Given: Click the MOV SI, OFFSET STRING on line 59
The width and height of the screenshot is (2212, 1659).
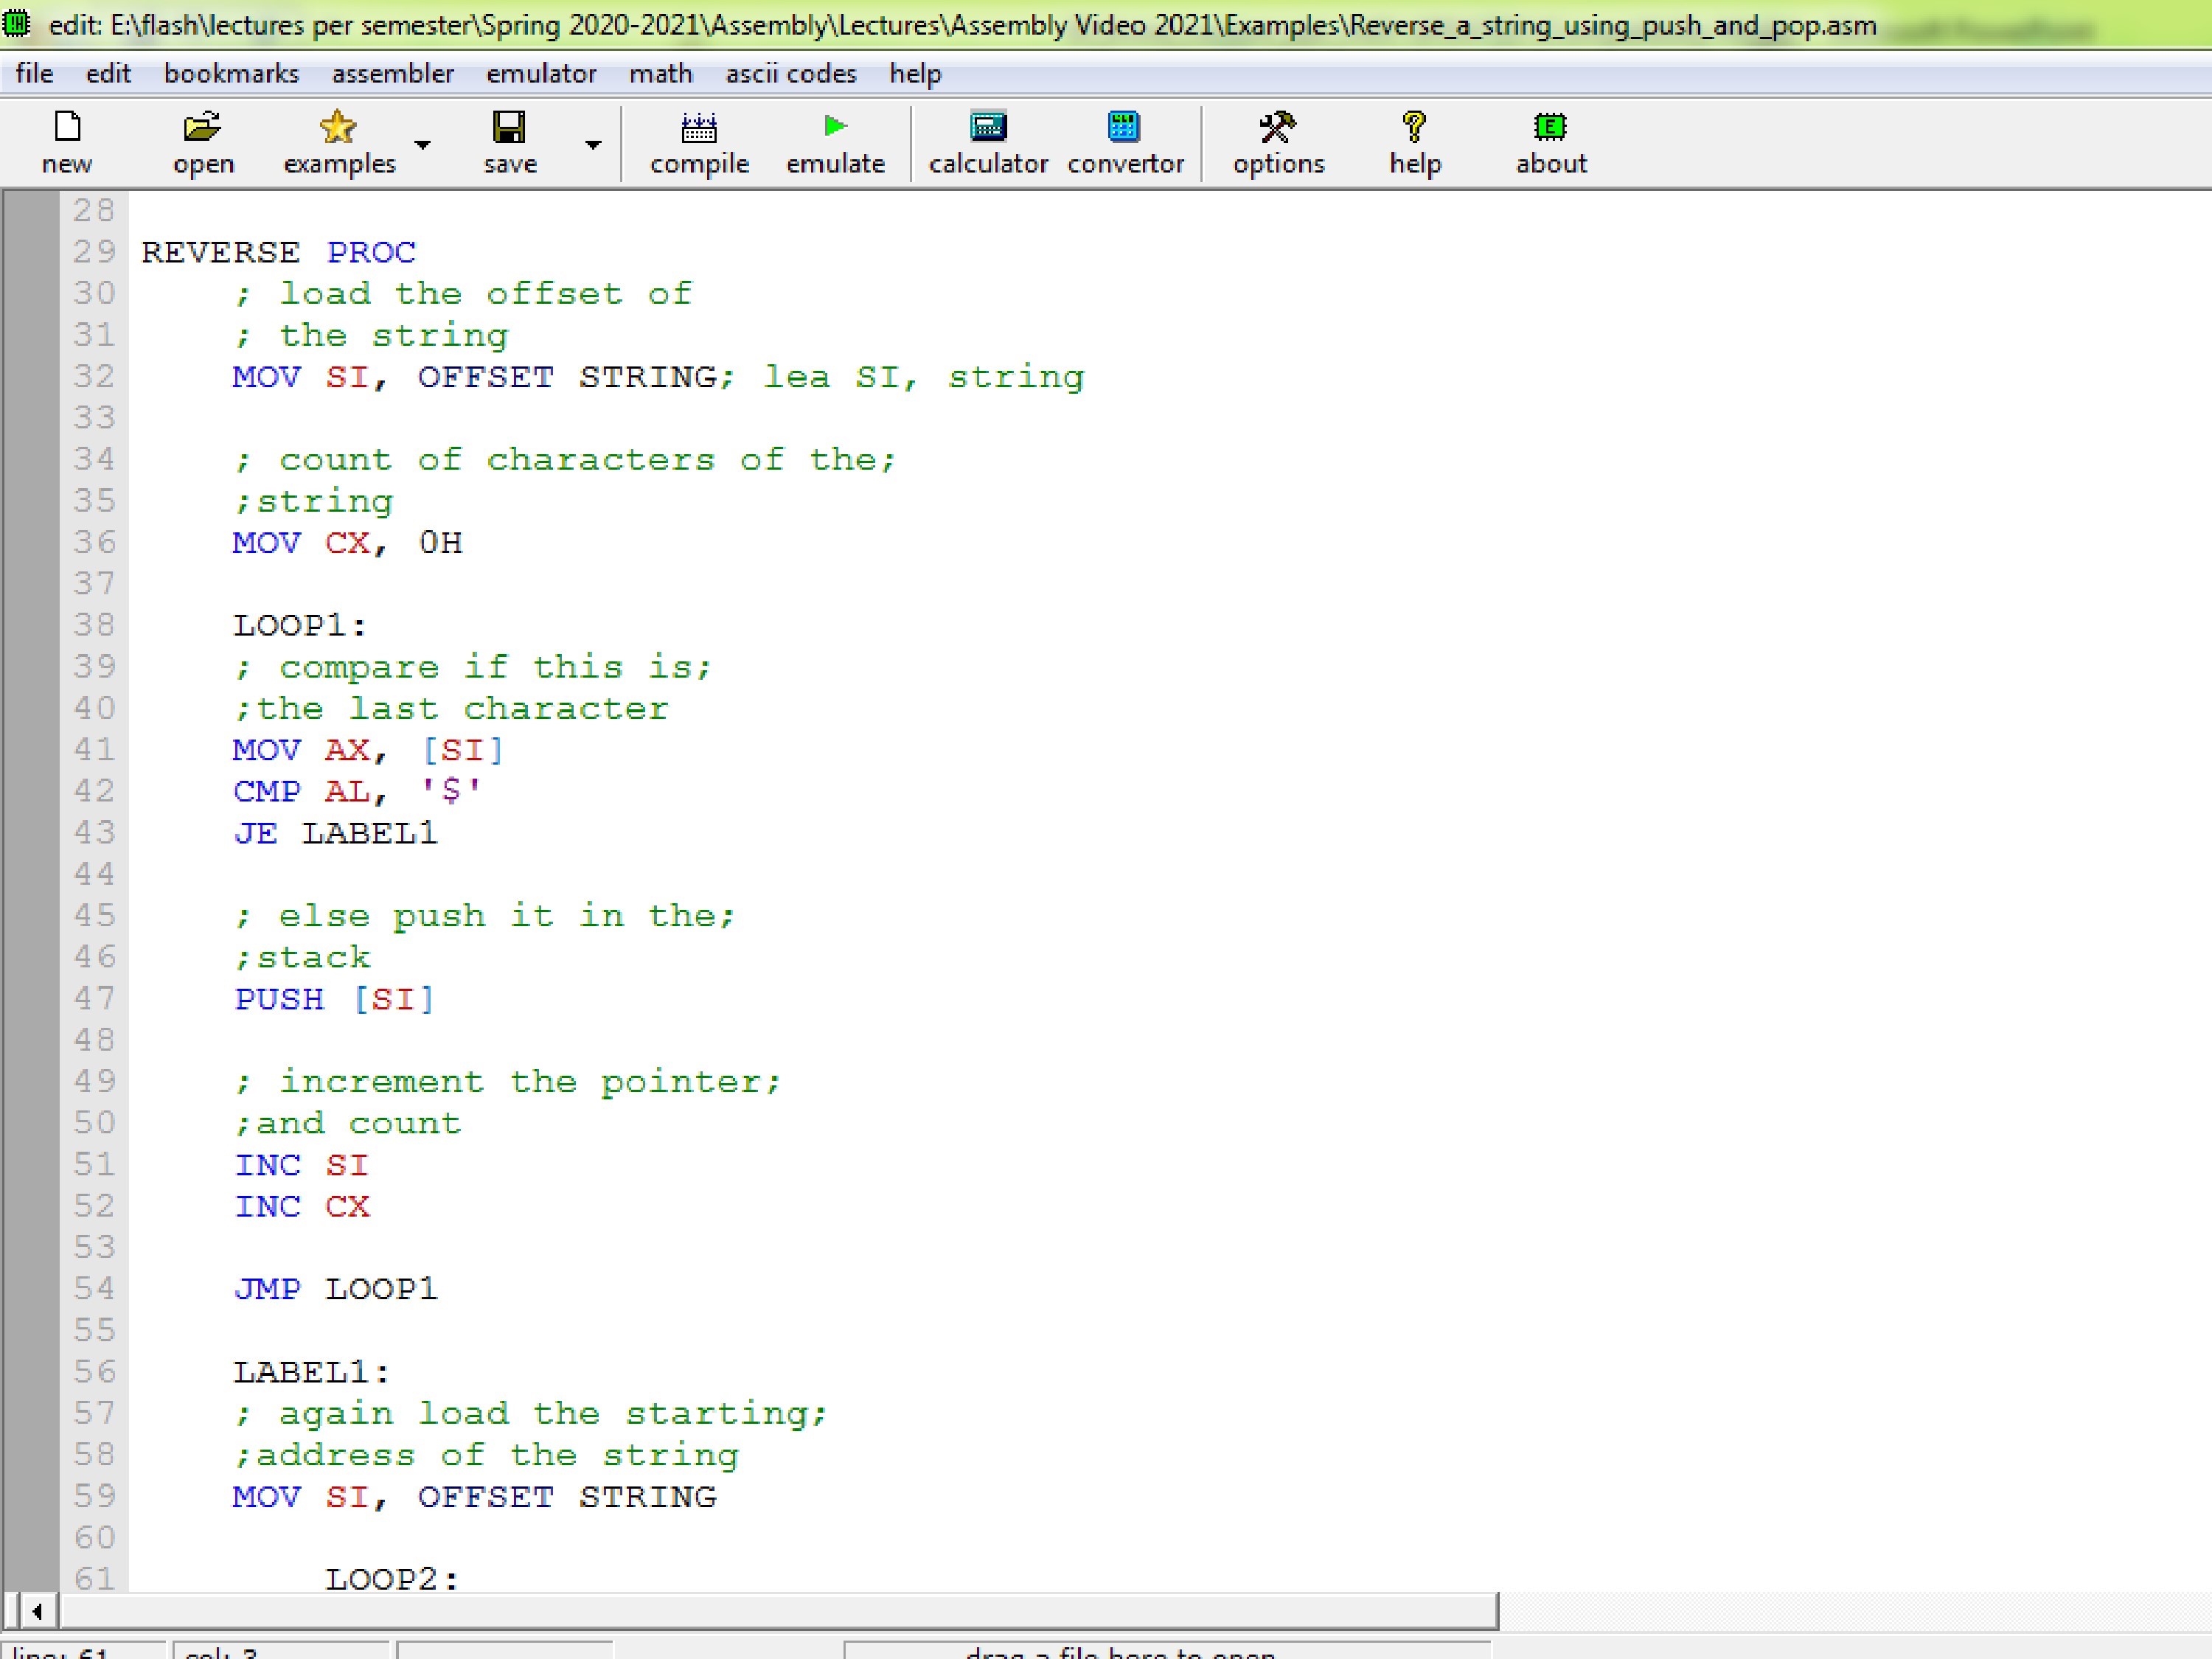Looking at the screenshot, I should click(475, 1497).
